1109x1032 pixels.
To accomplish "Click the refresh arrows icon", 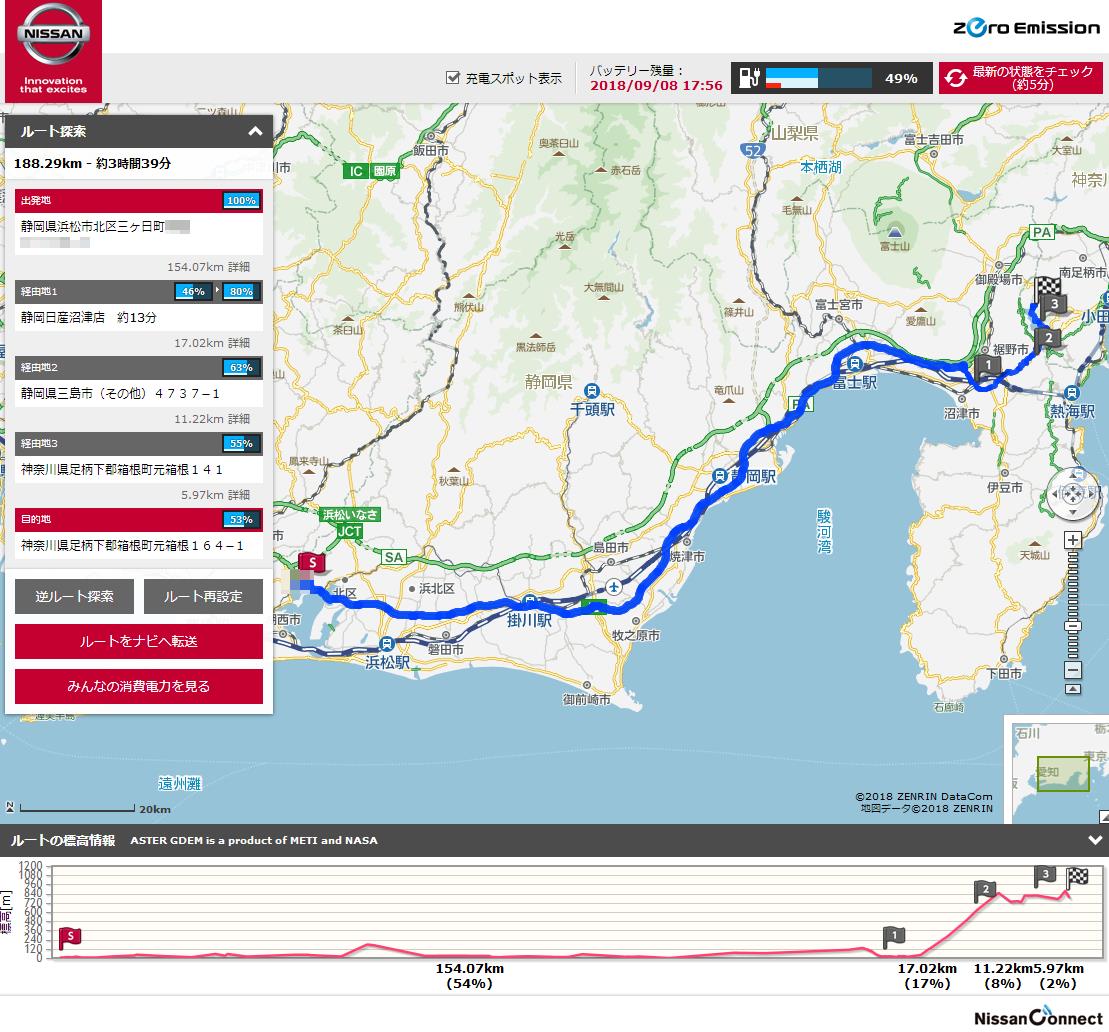I will (x=956, y=78).
